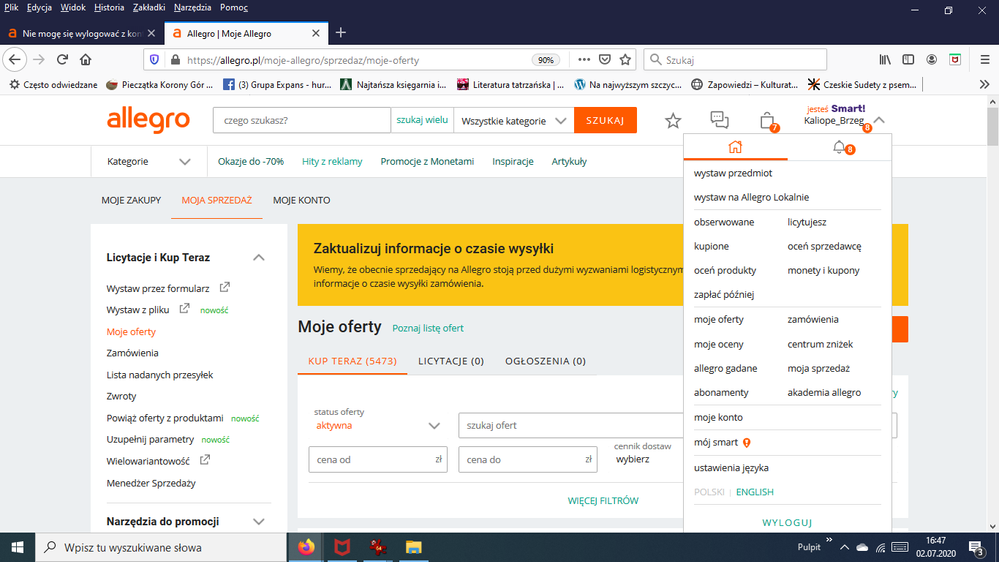This screenshot has height=562, width=999.
Task: Click the szukaj ofert input field
Action: tap(570, 426)
